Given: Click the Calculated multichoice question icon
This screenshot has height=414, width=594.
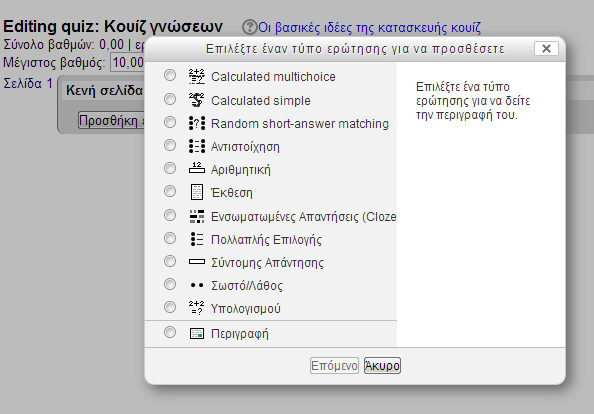Looking at the screenshot, I should [197, 77].
